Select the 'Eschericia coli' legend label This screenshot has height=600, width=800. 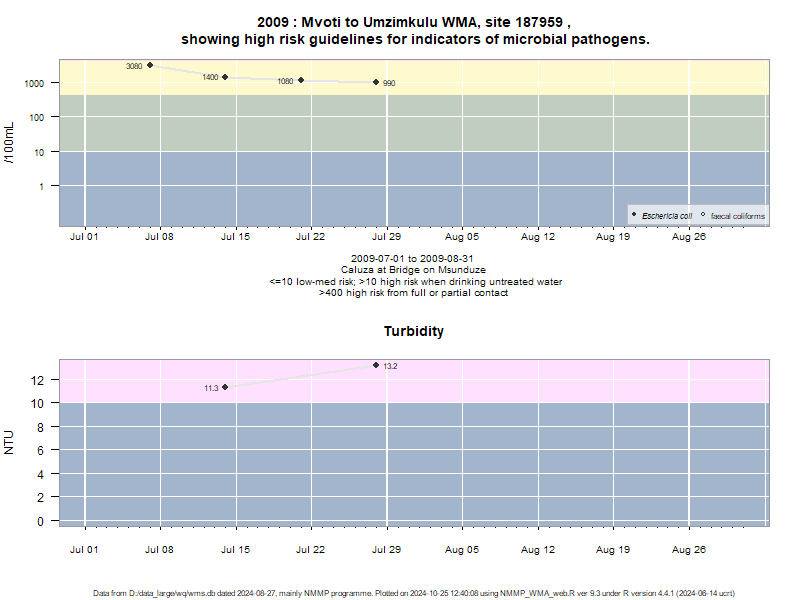coord(667,216)
